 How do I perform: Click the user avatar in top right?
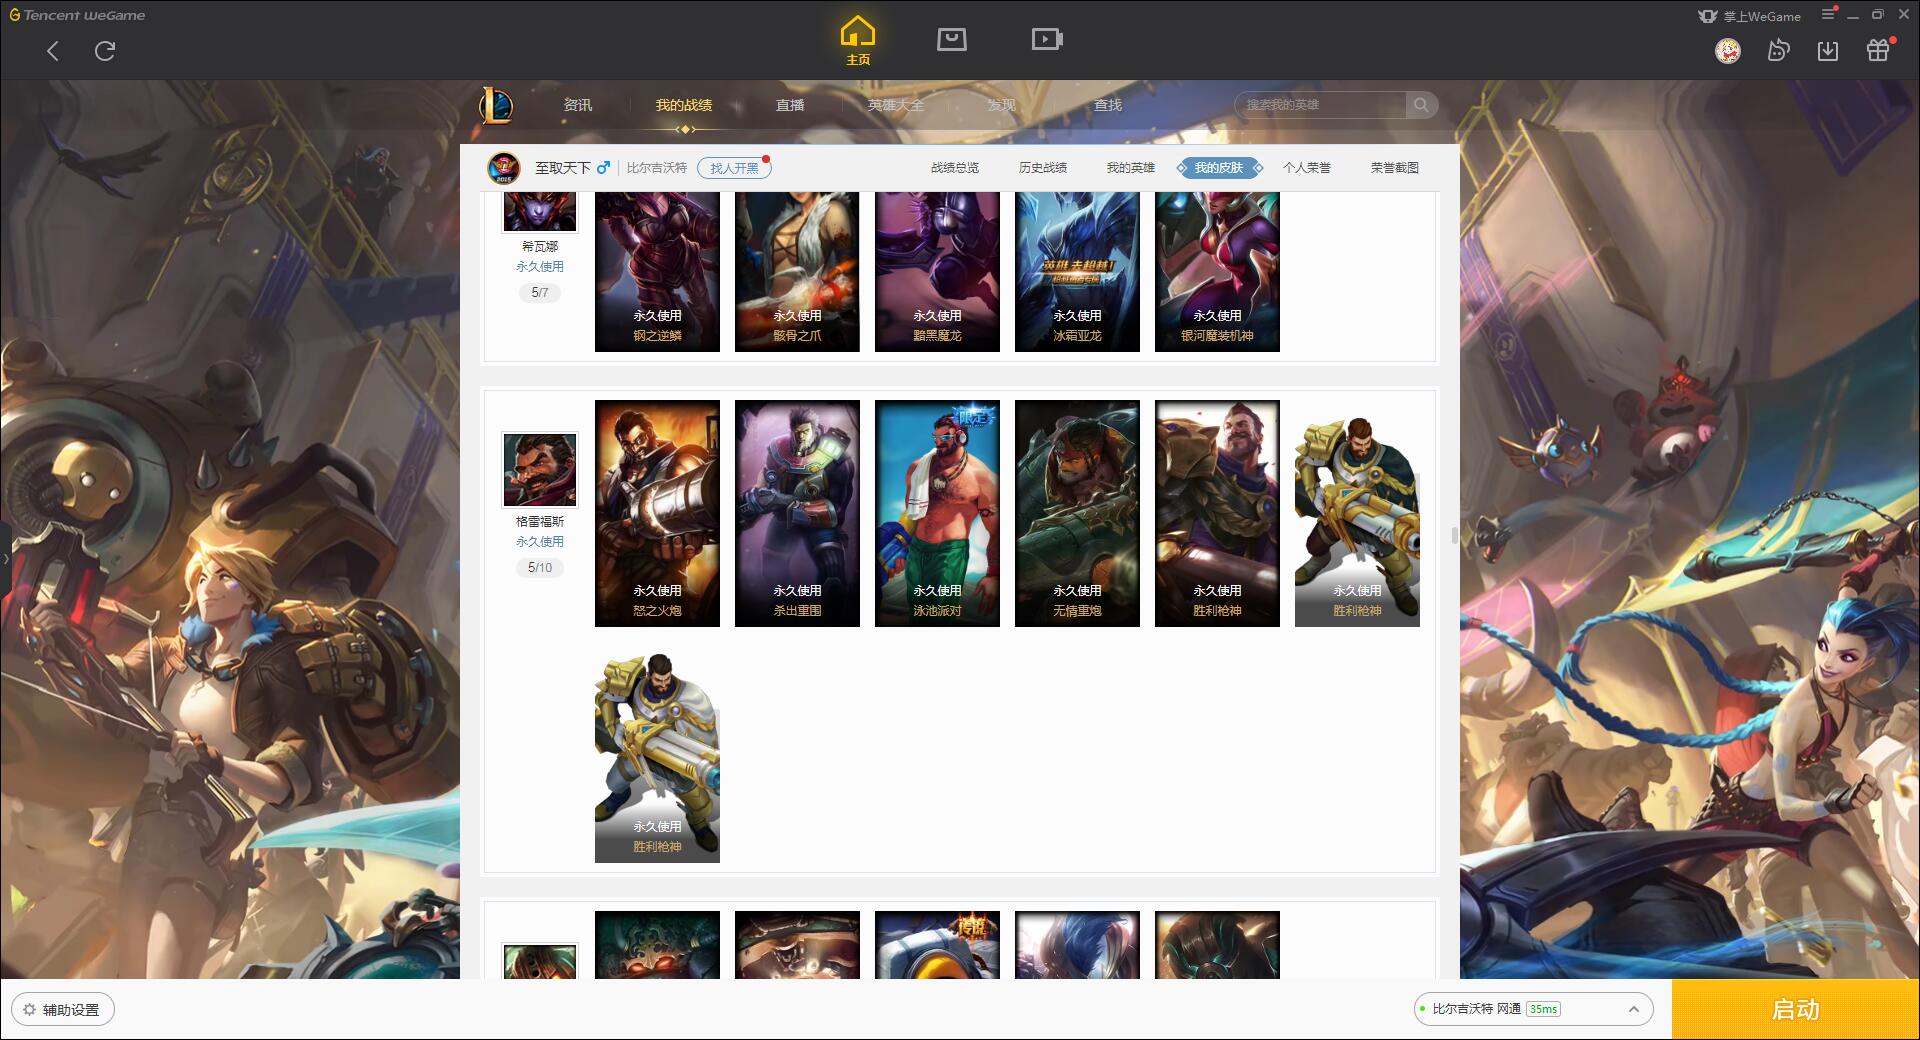(1728, 51)
